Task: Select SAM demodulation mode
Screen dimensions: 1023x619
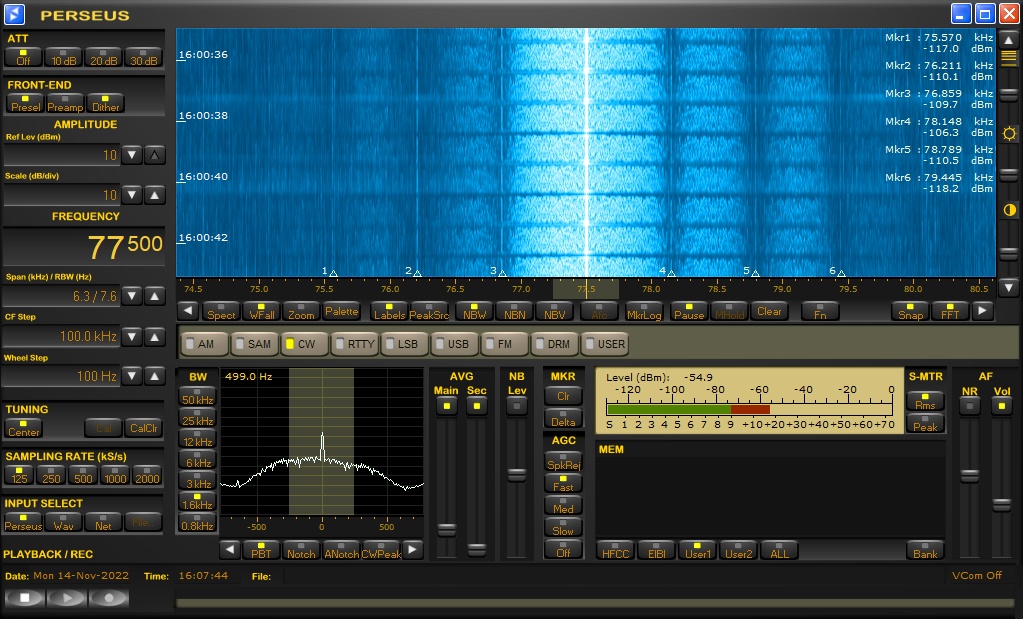Action: pyautogui.click(x=255, y=344)
